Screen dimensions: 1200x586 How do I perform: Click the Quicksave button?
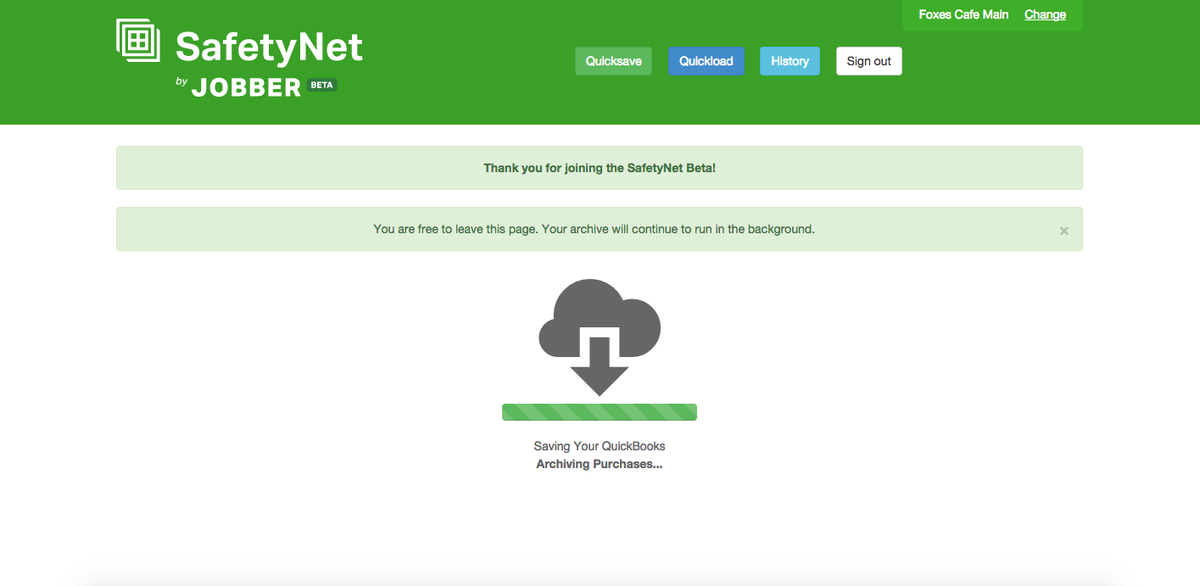coord(613,61)
